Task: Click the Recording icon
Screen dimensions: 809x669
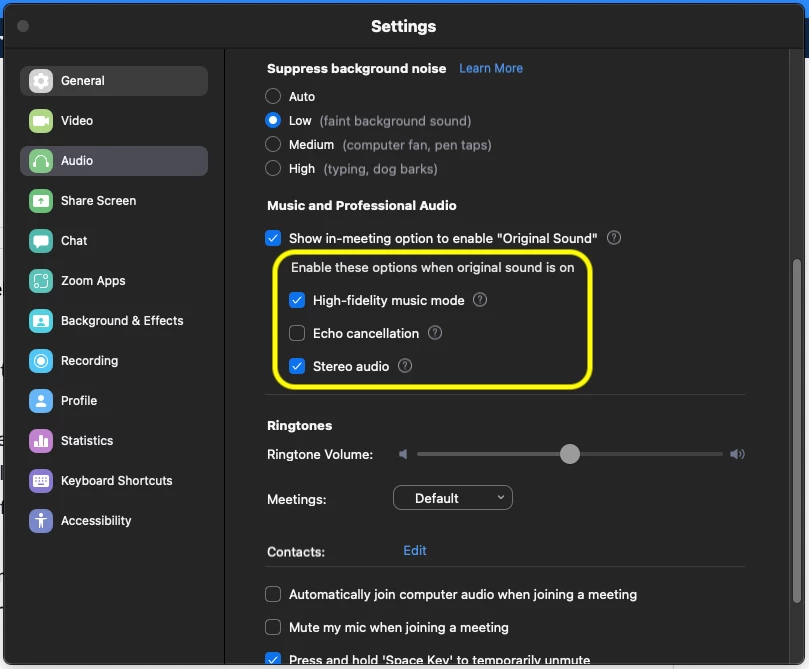Action: 41,361
